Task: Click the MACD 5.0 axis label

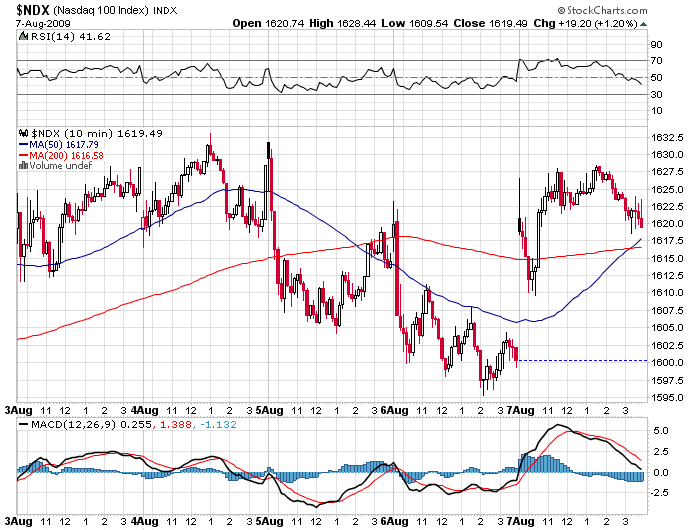Action: tap(660, 431)
